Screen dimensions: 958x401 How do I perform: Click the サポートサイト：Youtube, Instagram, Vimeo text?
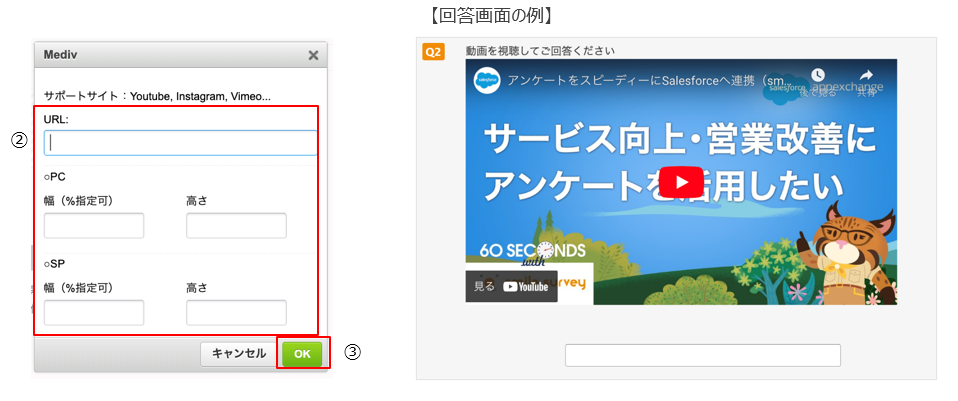point(157,97)
